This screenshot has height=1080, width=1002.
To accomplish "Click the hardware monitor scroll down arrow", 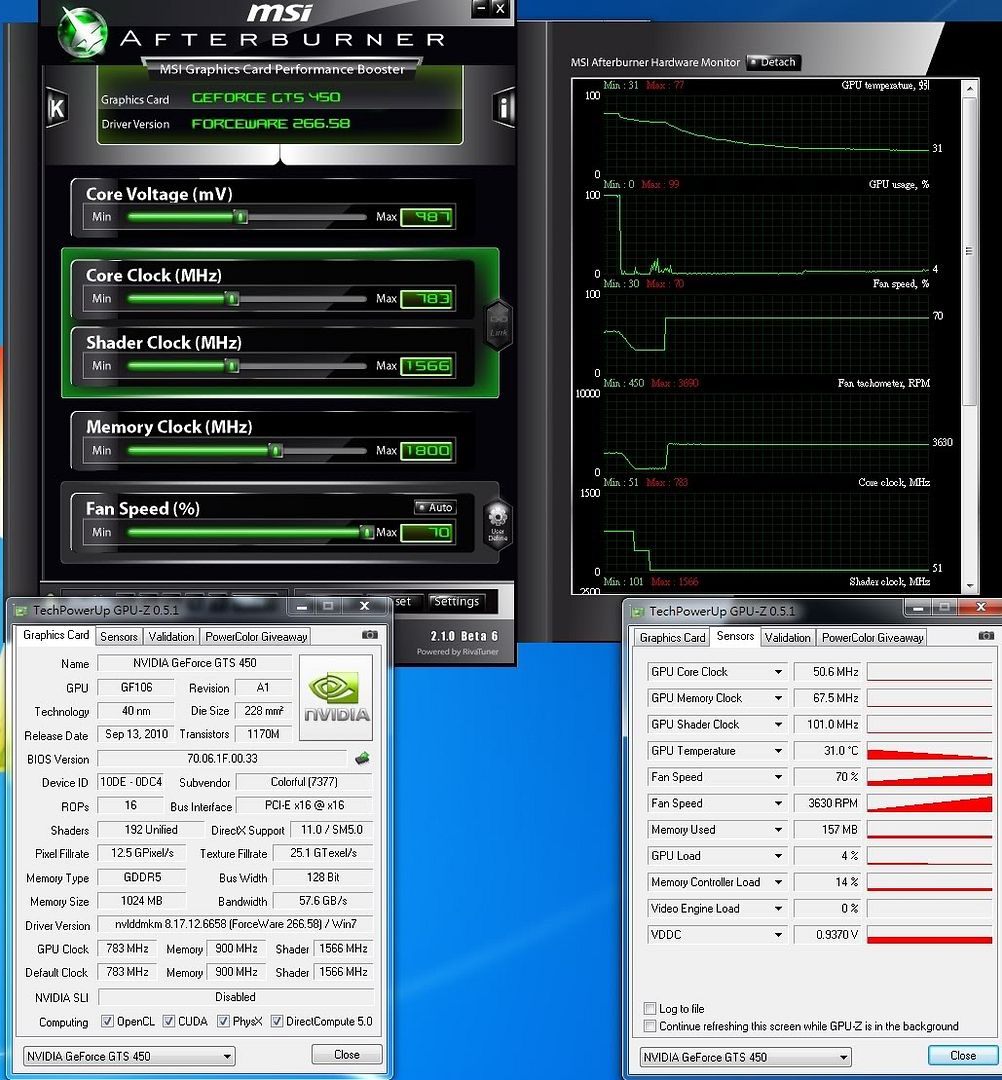I will click(970, 586).
